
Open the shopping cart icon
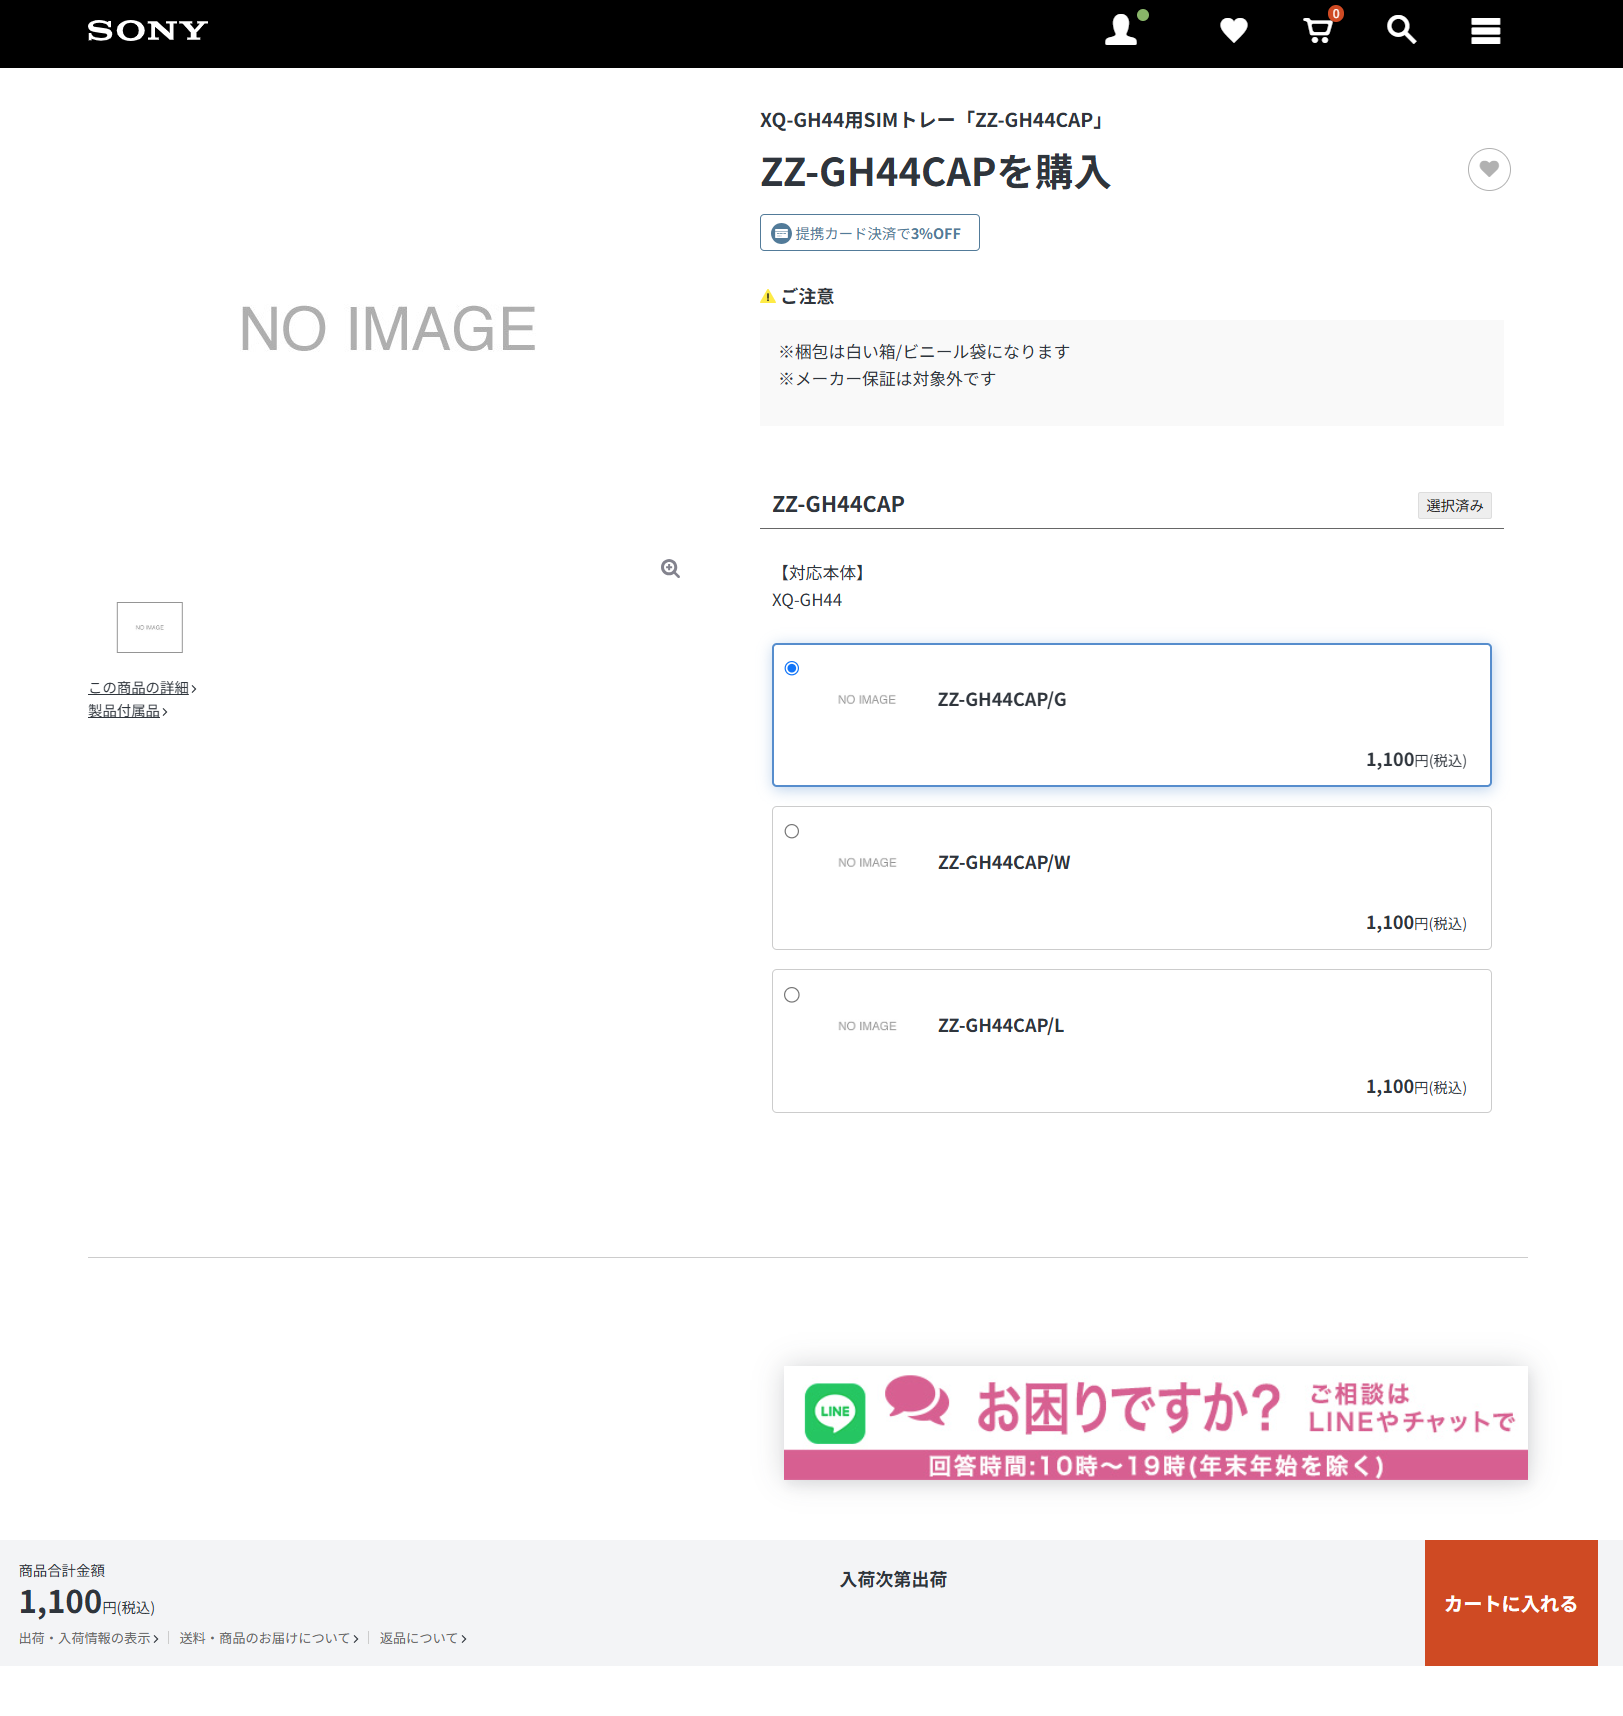point(1319,30)
